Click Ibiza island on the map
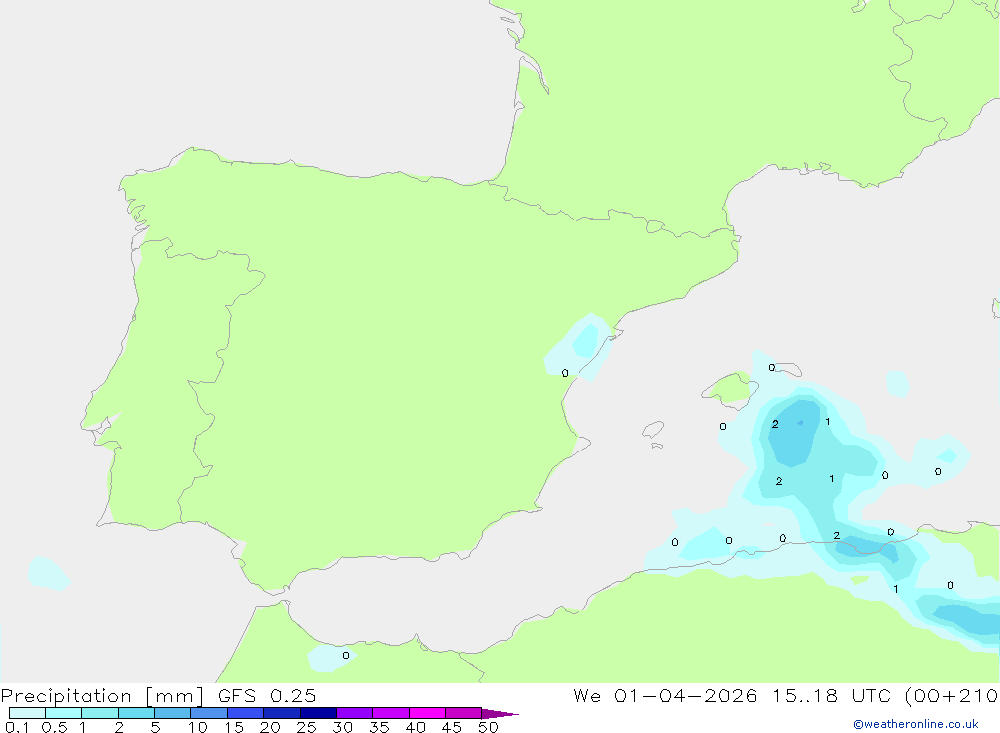 [653, 430]
